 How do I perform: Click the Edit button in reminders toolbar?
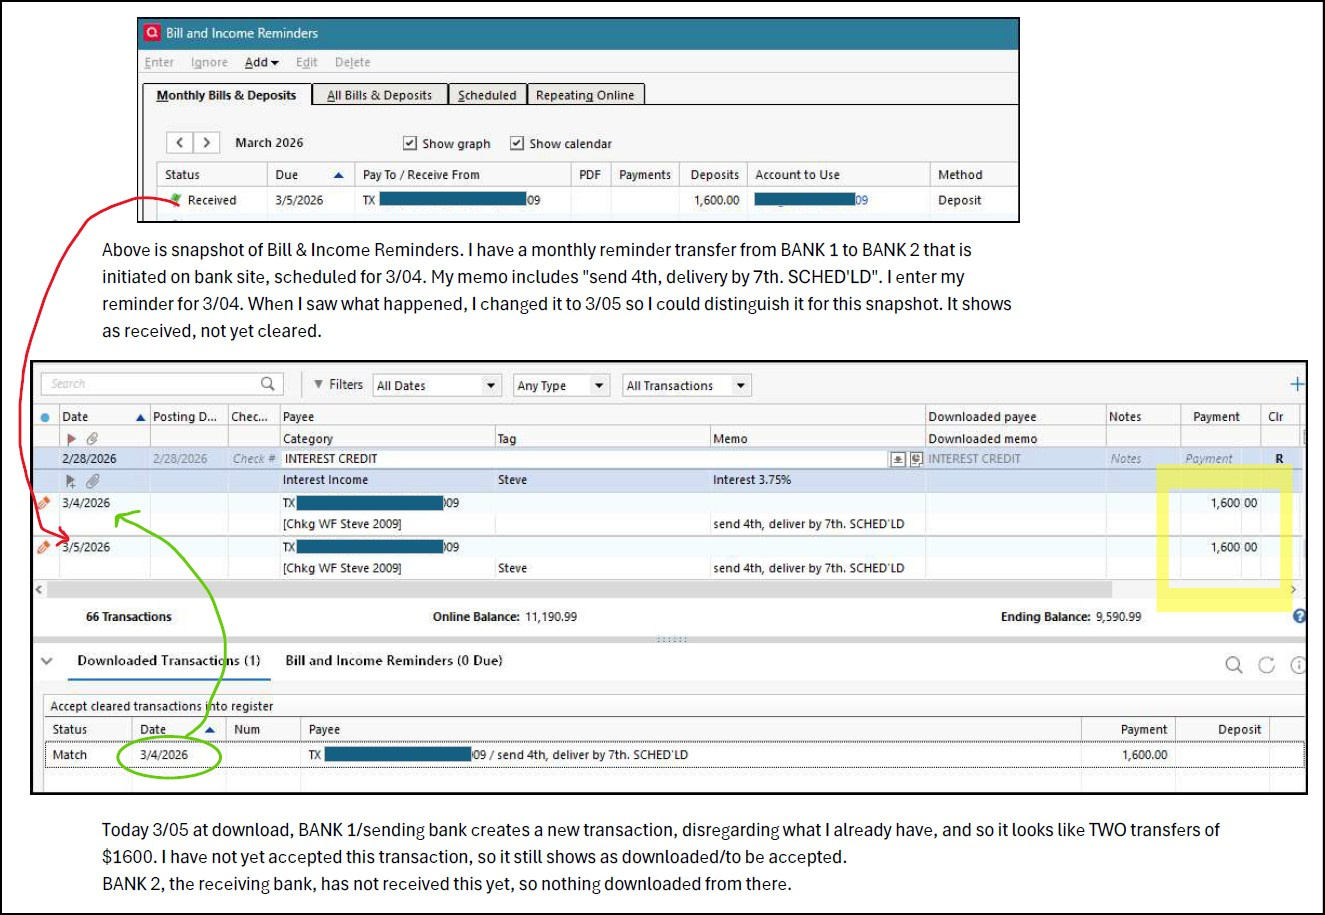click(x=307, y=62)
